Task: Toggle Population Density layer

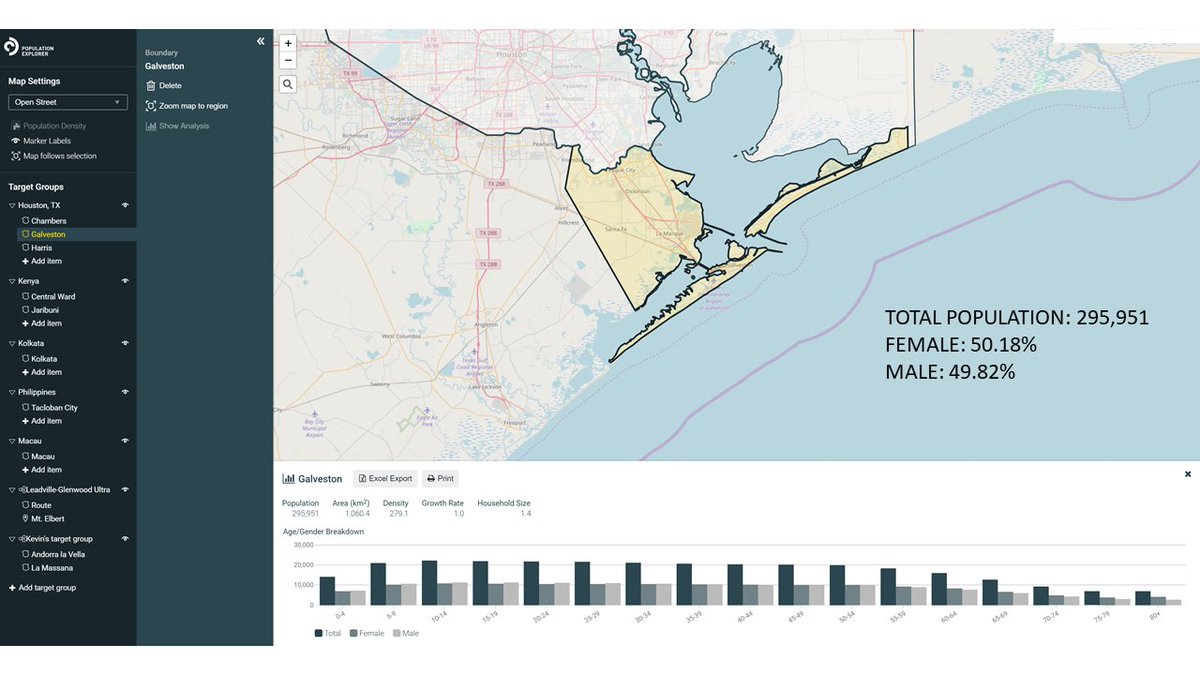Action: click(x=49, y=126)
